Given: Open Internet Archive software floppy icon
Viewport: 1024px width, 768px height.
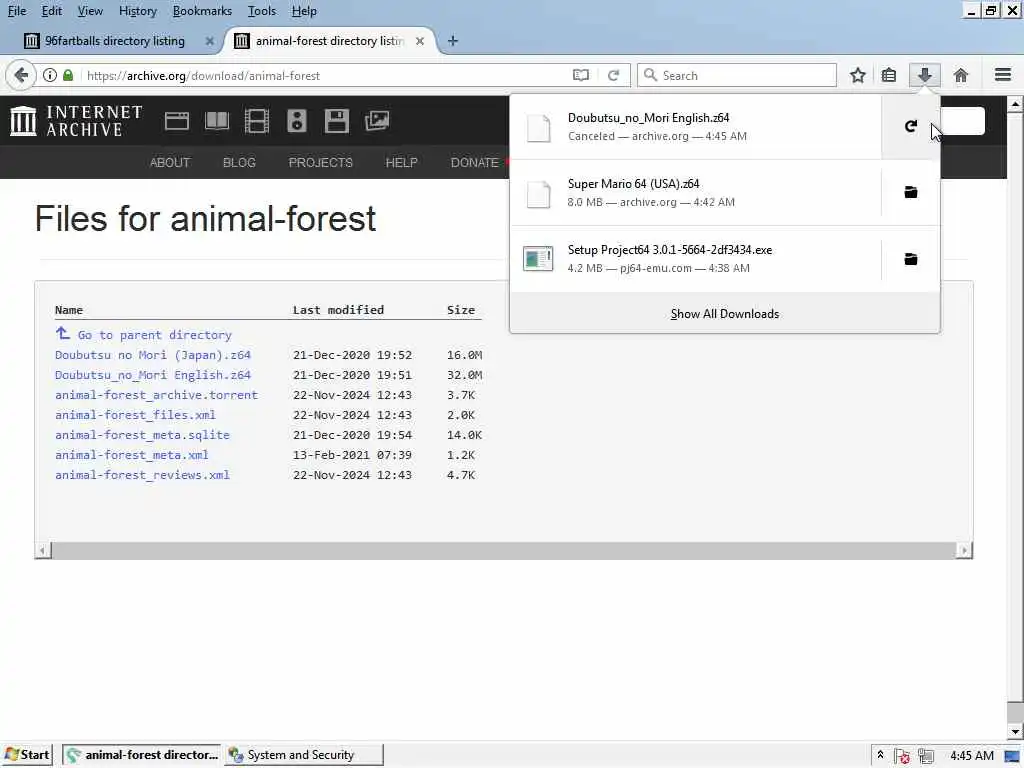Looking at the screenshot, I should (x=336, y=121).
